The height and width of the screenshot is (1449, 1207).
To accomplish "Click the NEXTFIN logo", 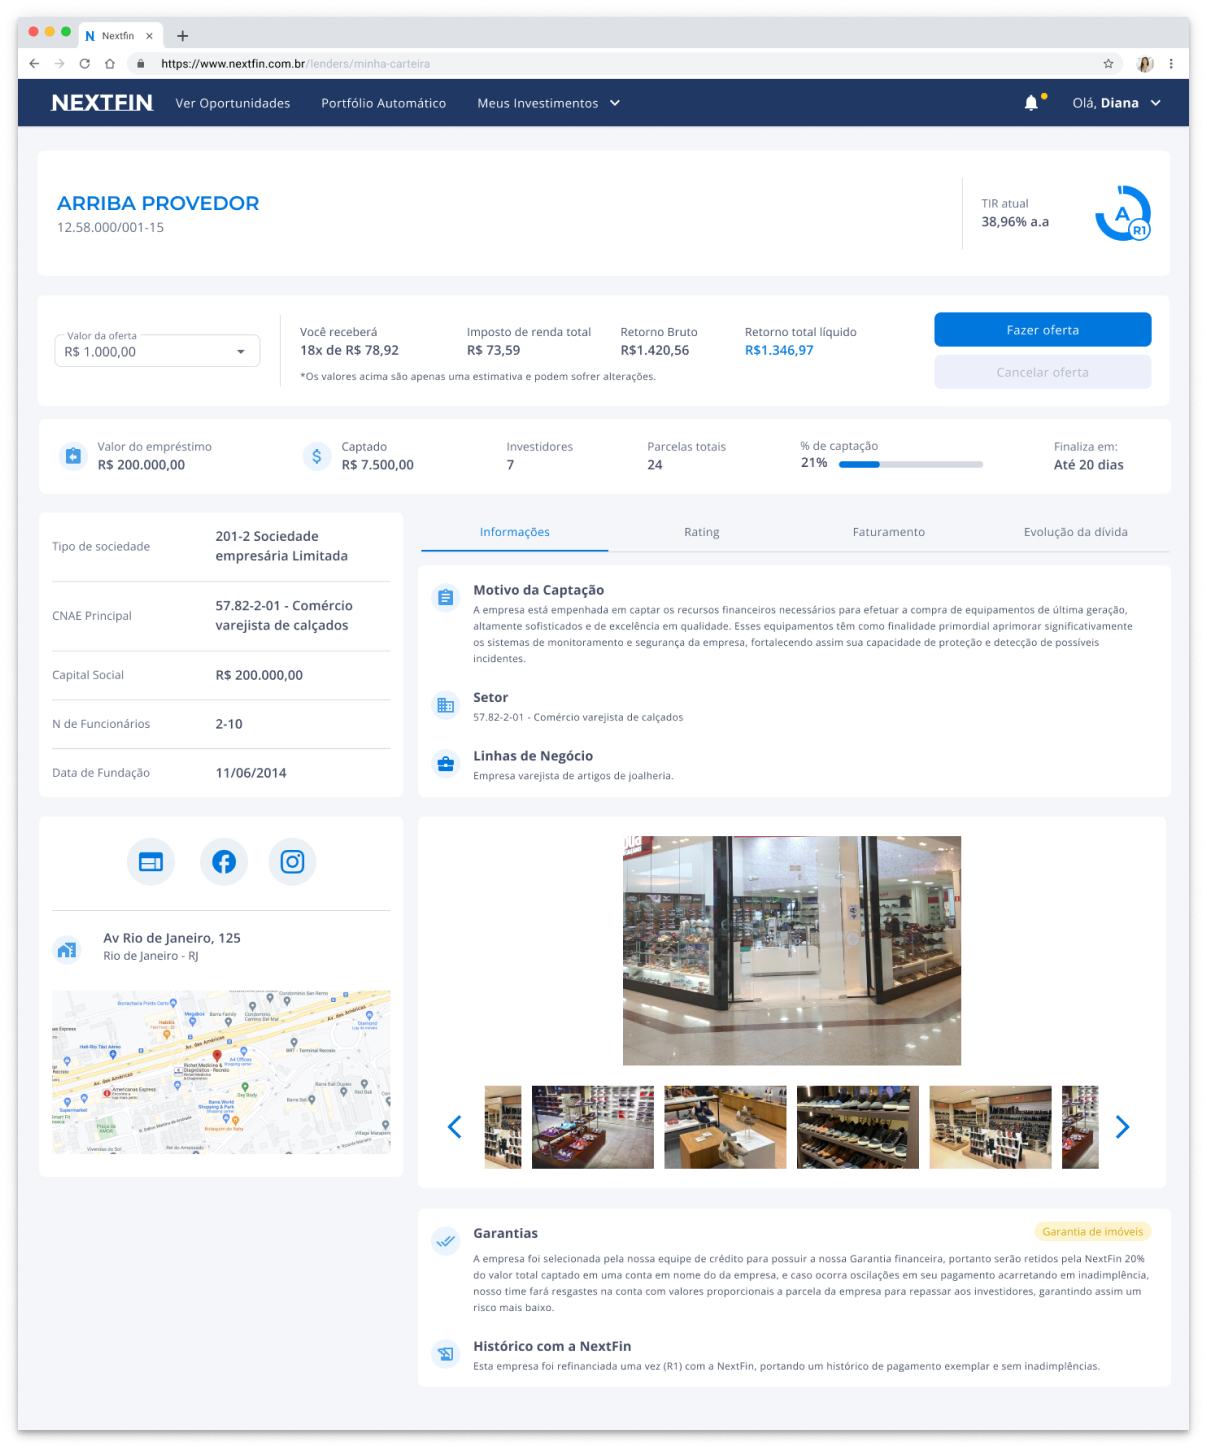I will [102, 103].
